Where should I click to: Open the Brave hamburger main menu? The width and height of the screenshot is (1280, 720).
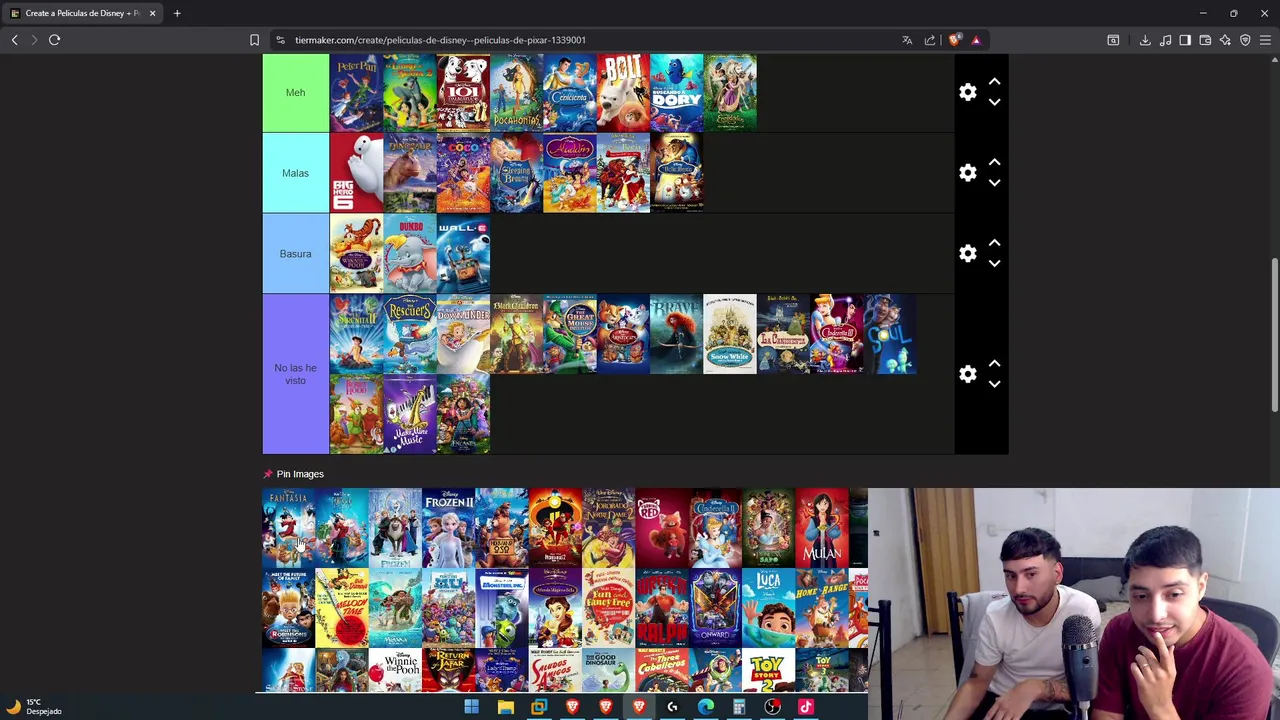click(1265, 40)
